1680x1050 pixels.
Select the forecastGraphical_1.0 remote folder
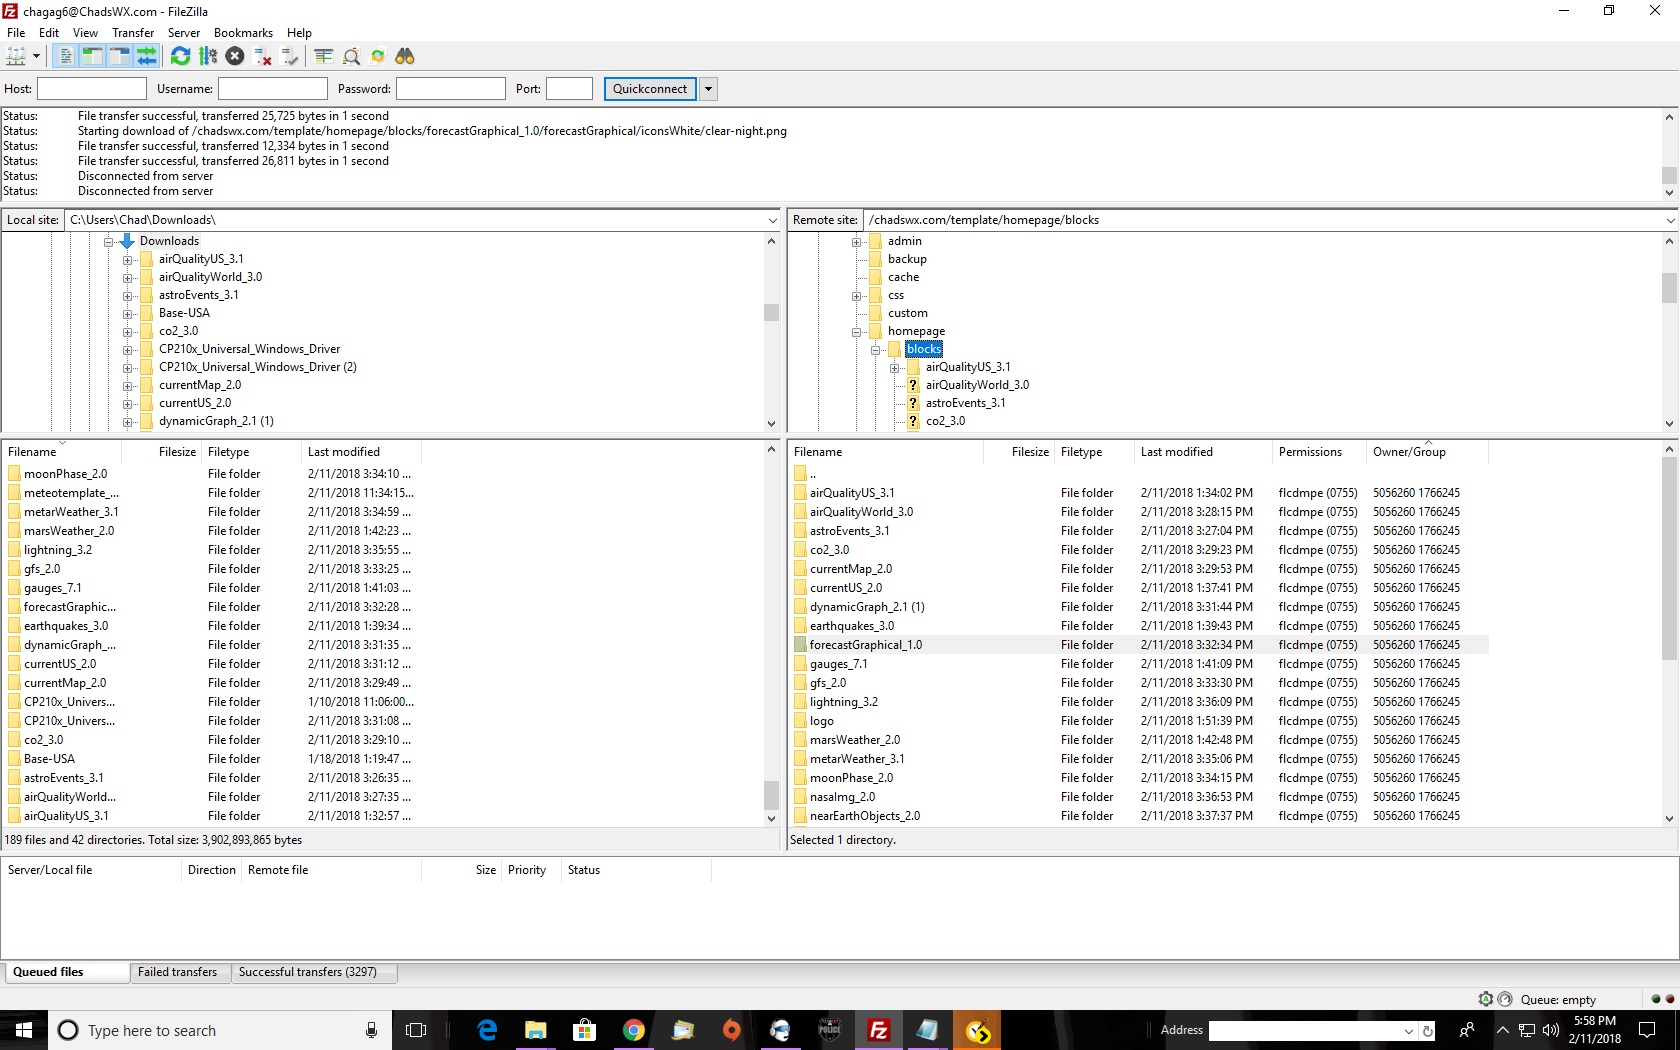tap(1140, 645)
